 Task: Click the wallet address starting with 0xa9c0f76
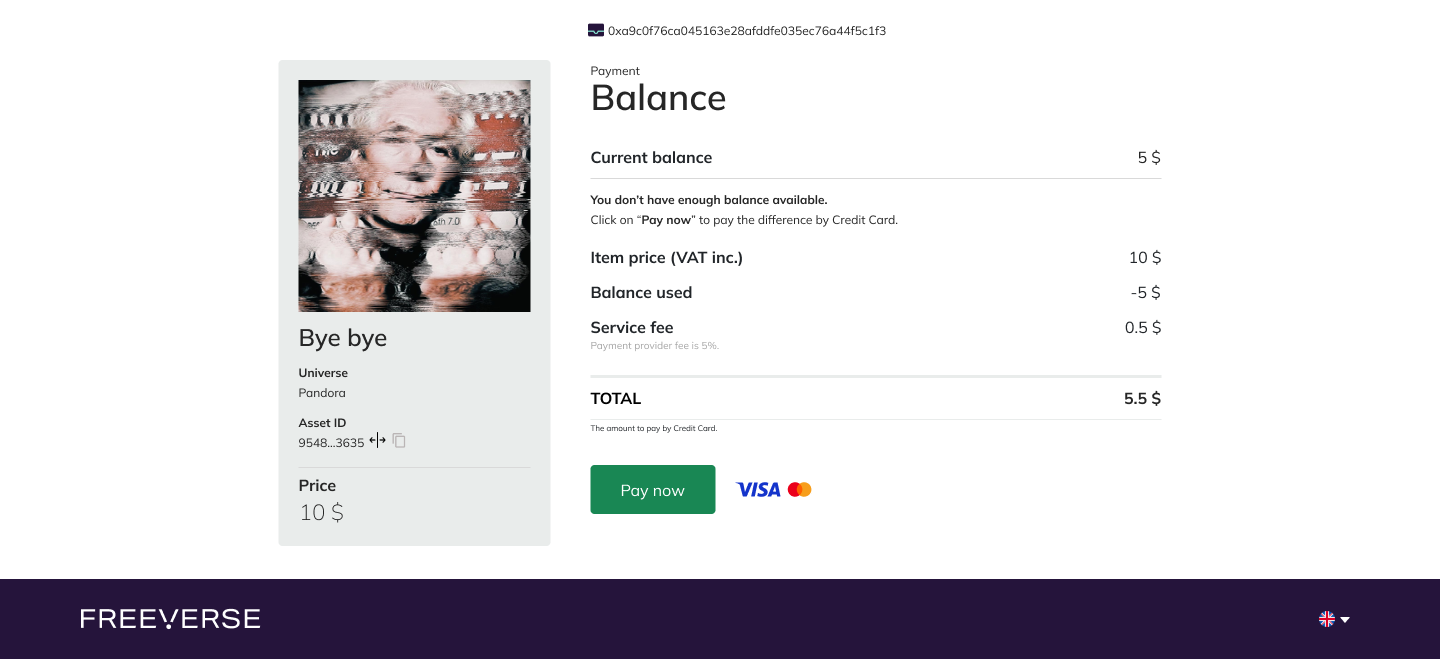(747, 31)
